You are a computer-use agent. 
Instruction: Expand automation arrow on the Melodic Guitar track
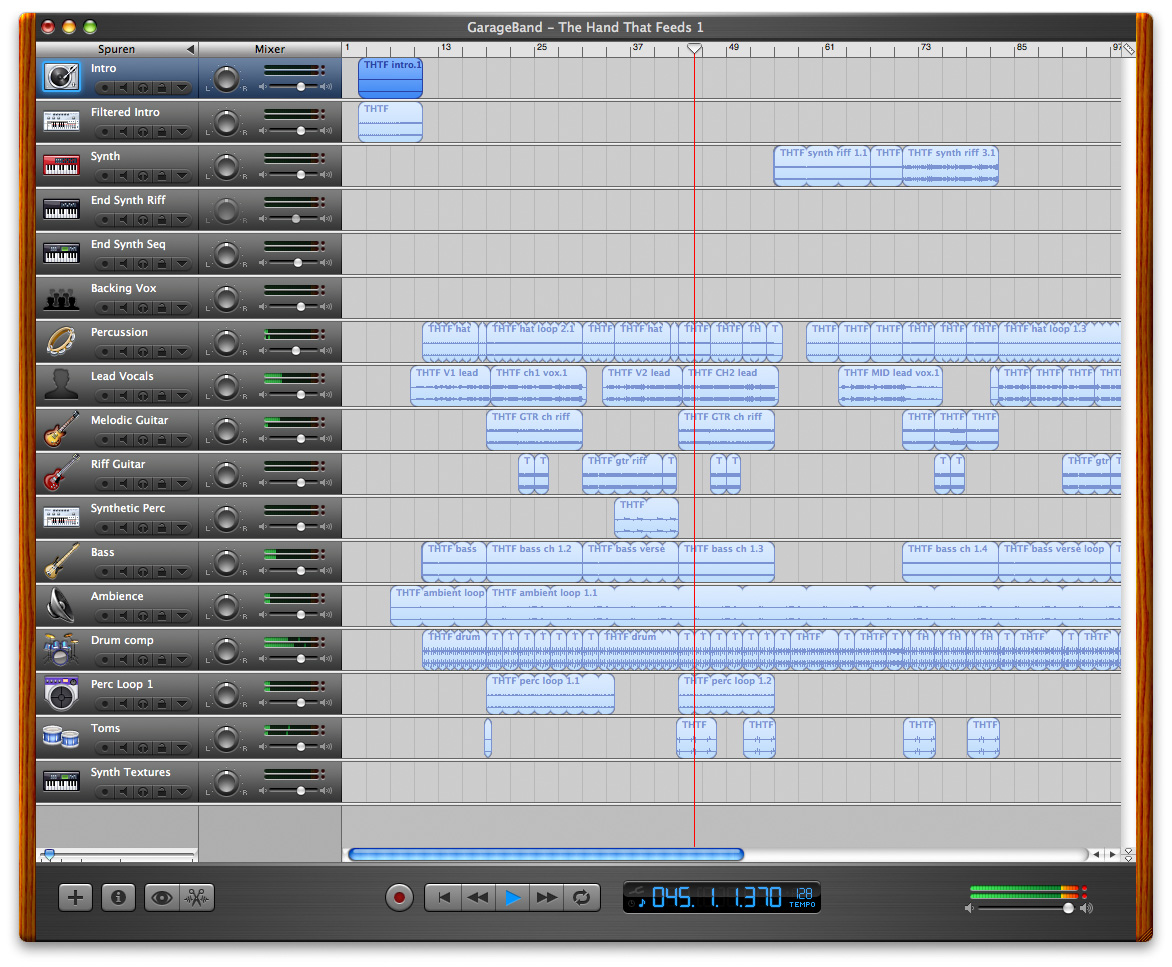[182, 440]
